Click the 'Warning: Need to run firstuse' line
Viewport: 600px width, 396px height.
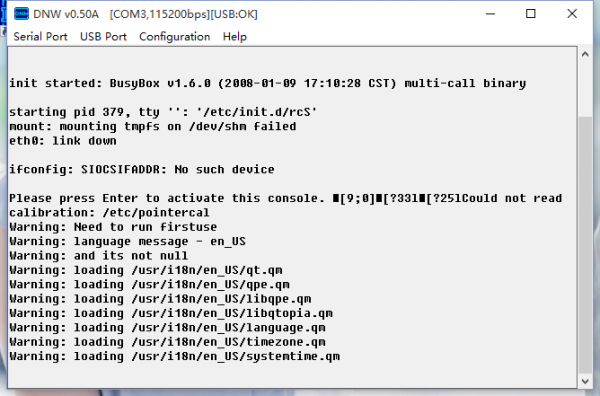[113, 227]
